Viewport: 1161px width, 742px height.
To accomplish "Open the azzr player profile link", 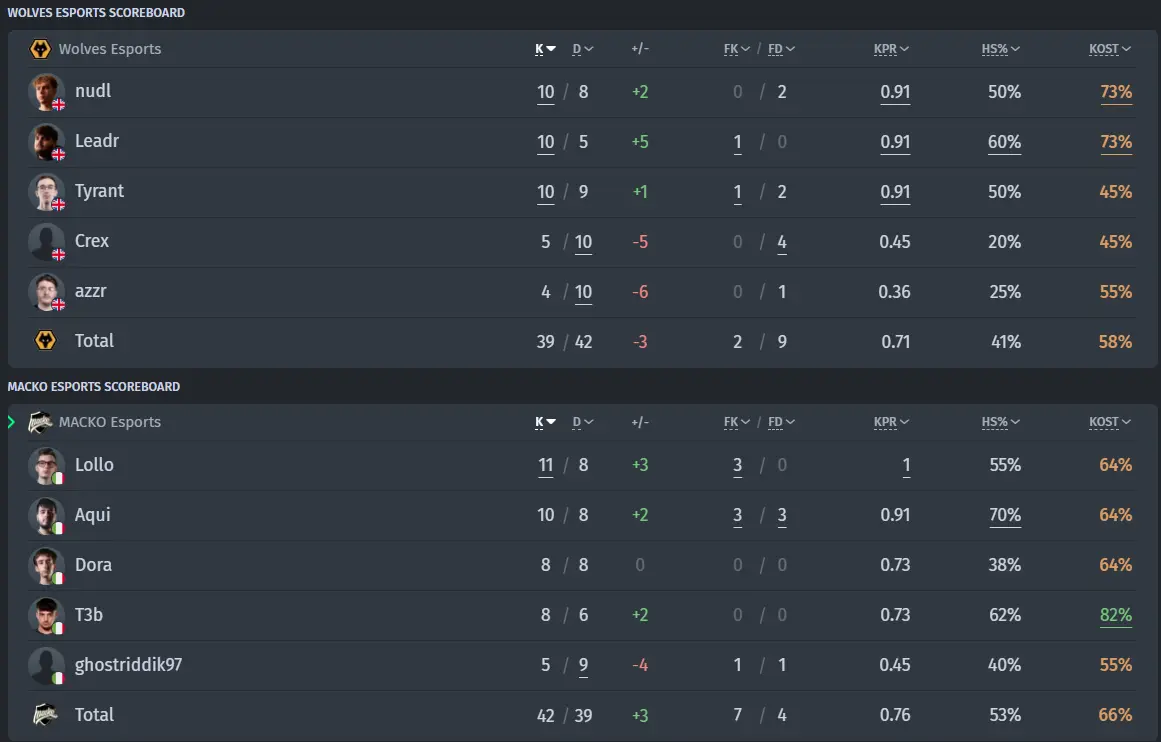I will click(x=90, y=291).
